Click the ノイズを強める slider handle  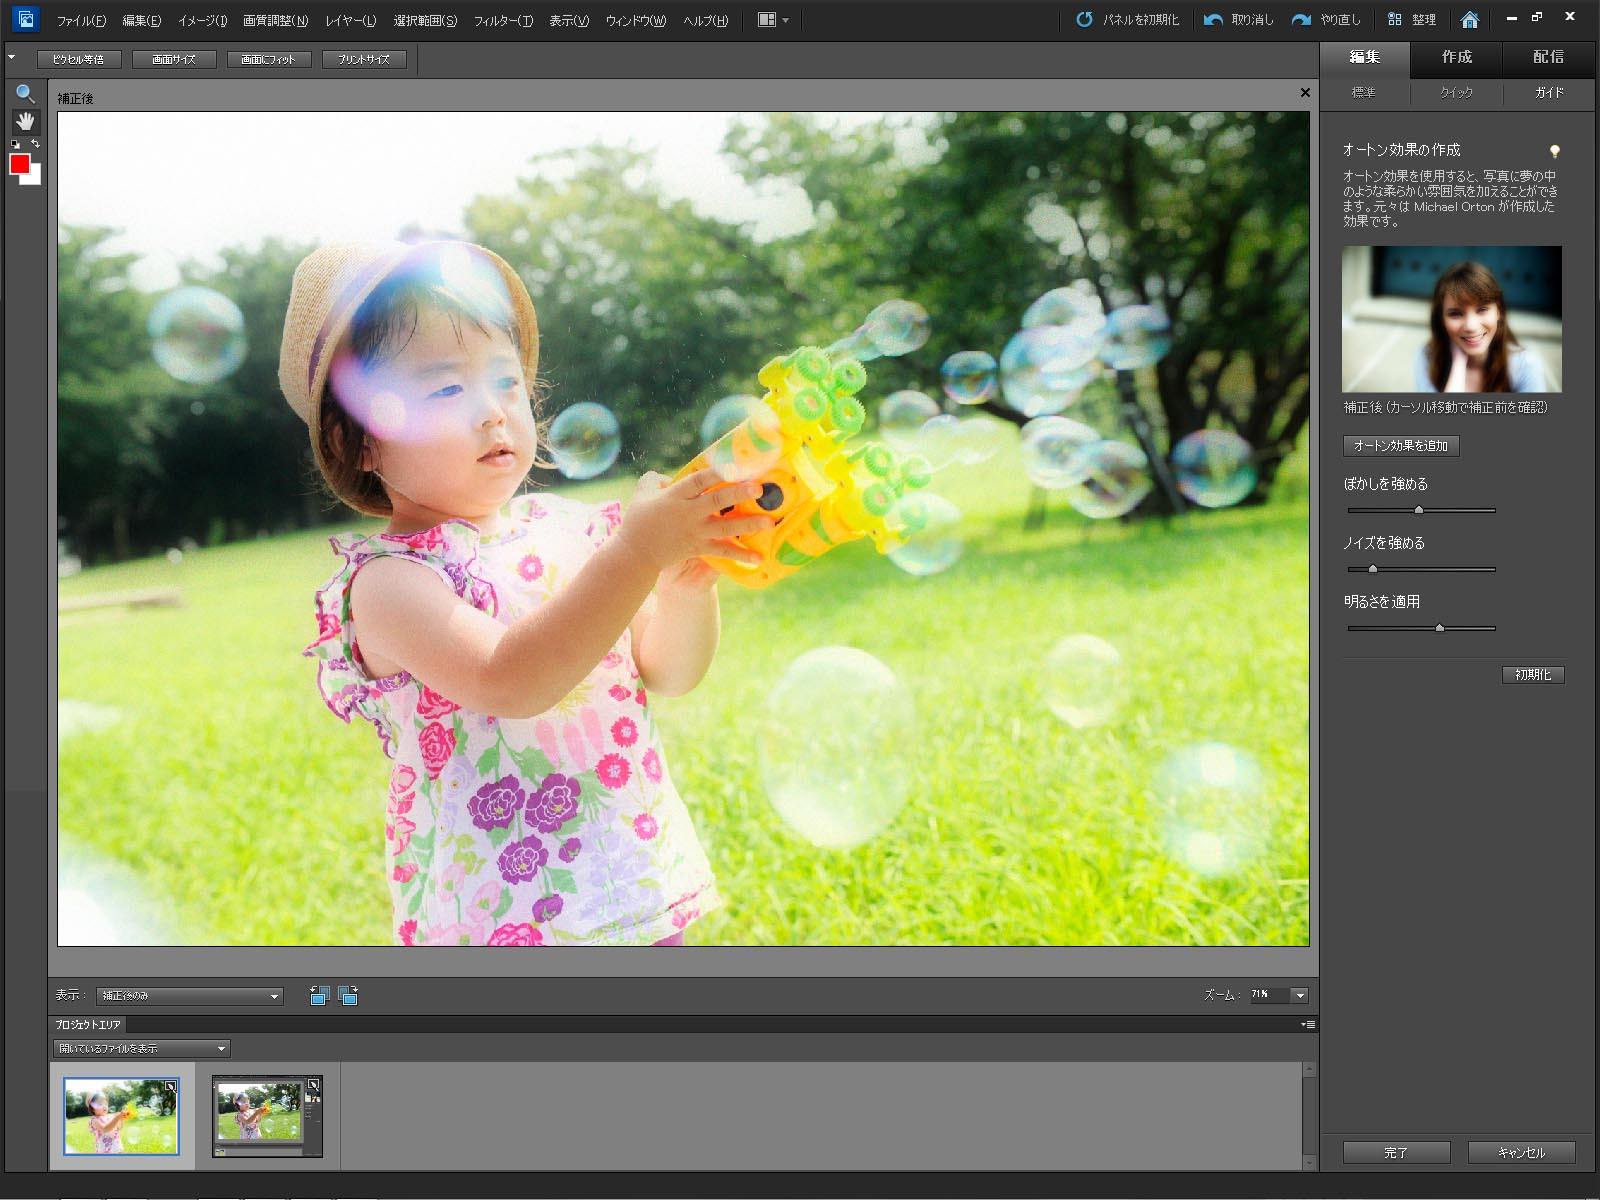1373,569
